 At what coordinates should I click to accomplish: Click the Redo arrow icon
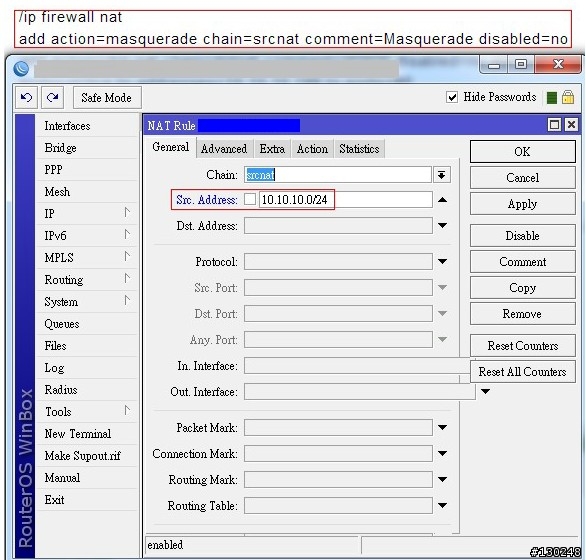[52, 98]
